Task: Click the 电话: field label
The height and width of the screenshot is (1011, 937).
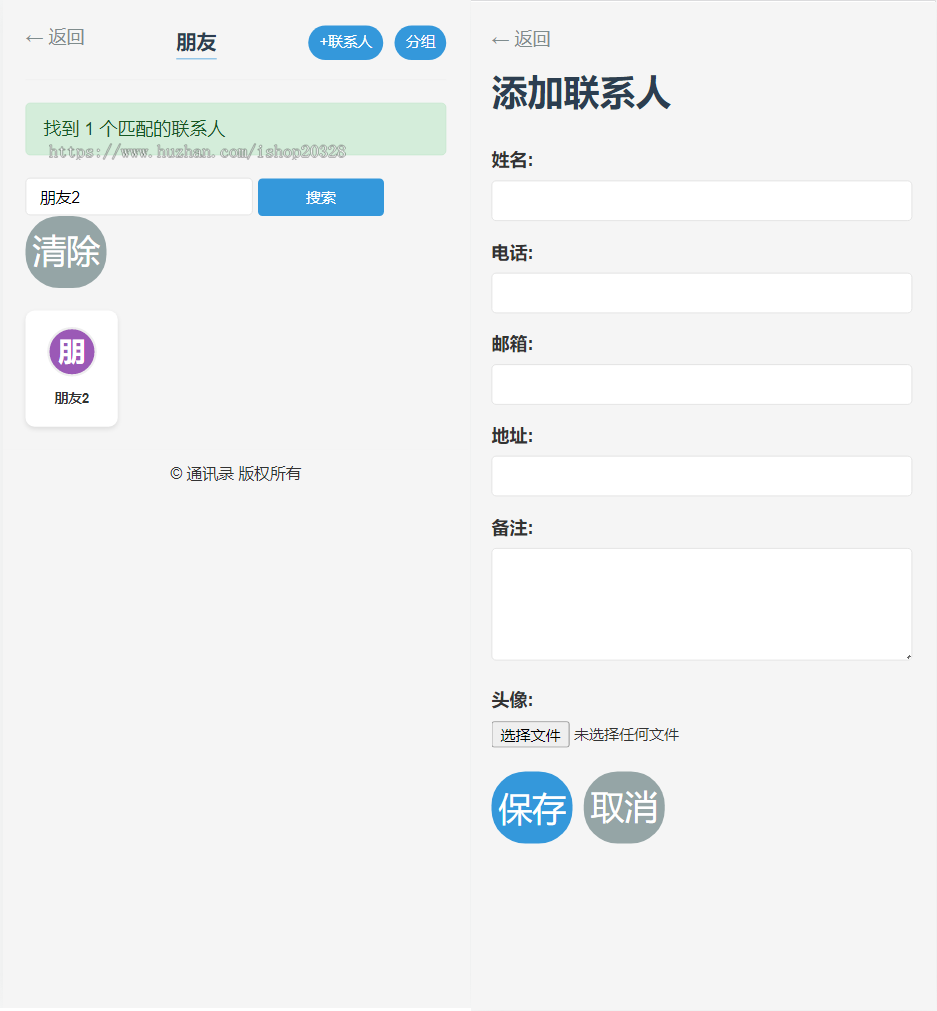Action: click(512, 253)
